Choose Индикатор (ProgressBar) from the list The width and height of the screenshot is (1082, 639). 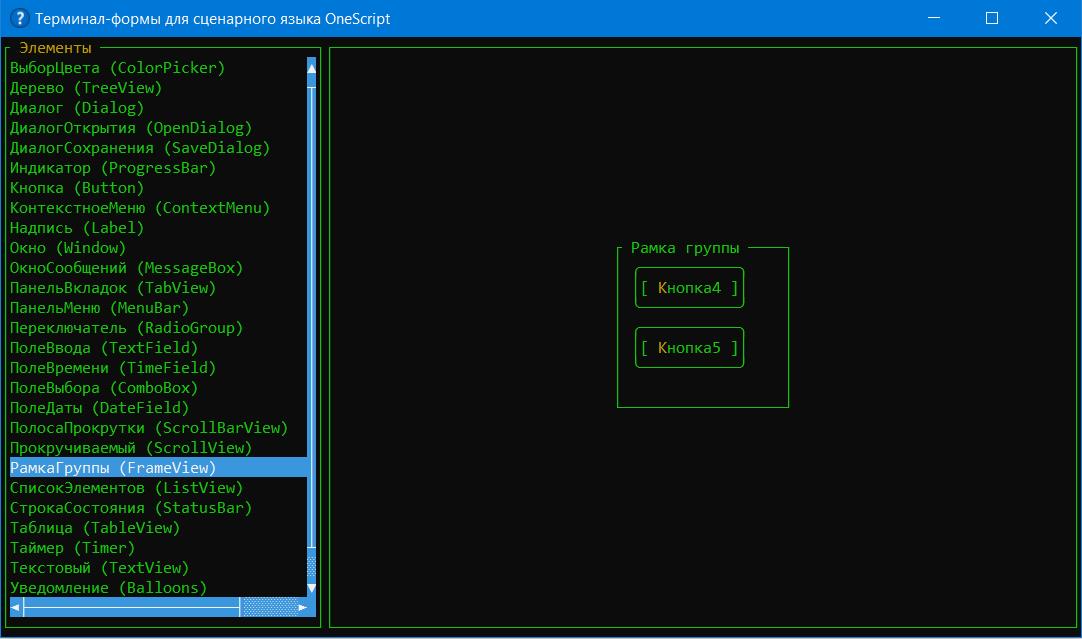tap(112, 168)
